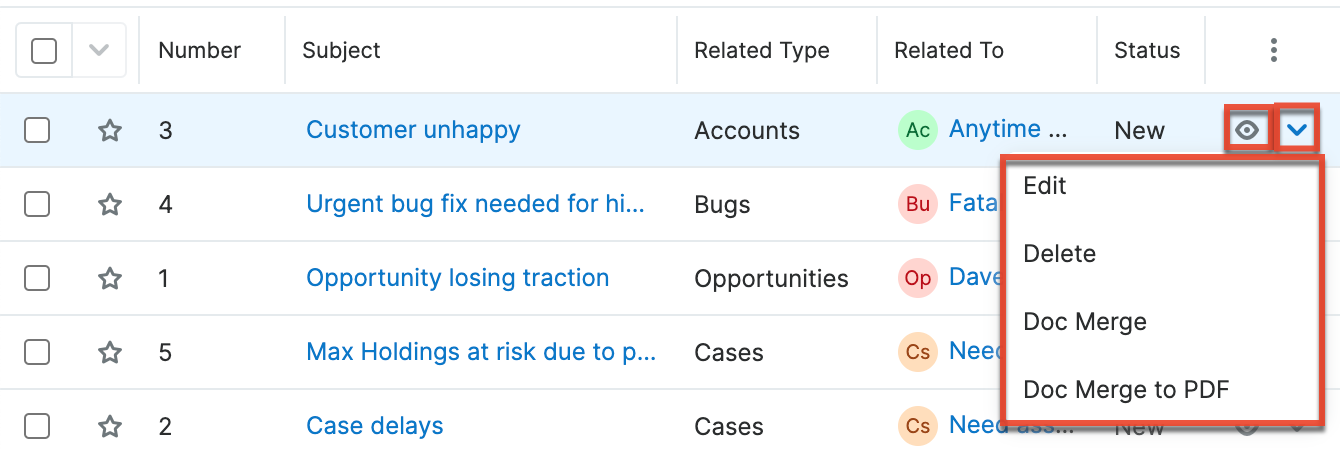The image size is (1340, 450).
Task: Favorite the Customer unhappy record star
Action: click(110, 130)
